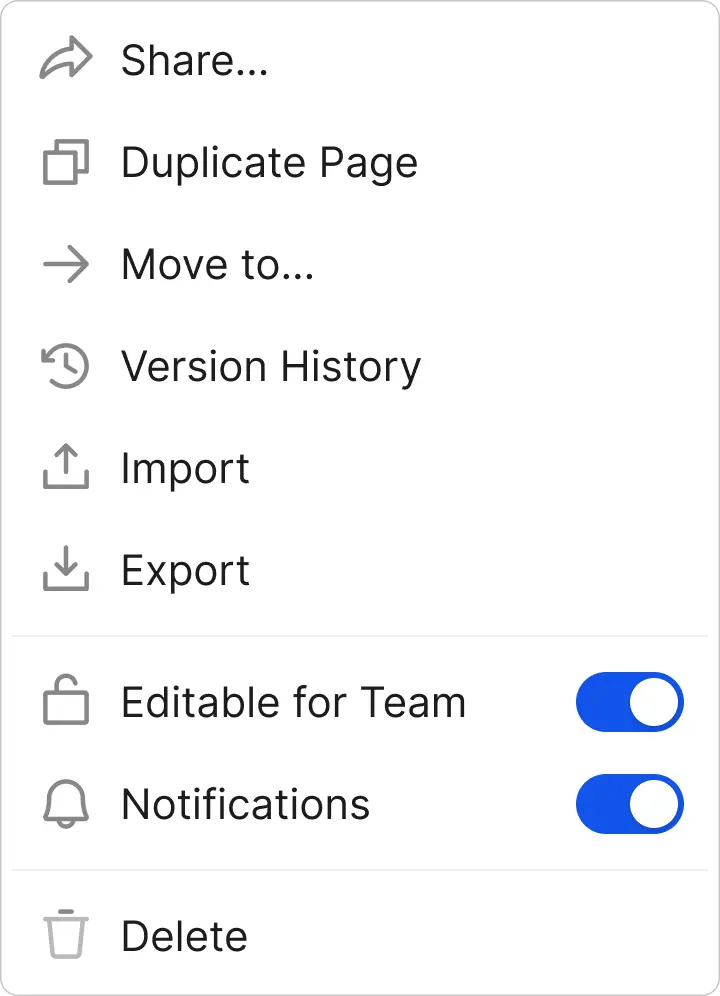Screen dimensions: 720x996
Task: Select the Export menu label
Action: coord(185,571)
